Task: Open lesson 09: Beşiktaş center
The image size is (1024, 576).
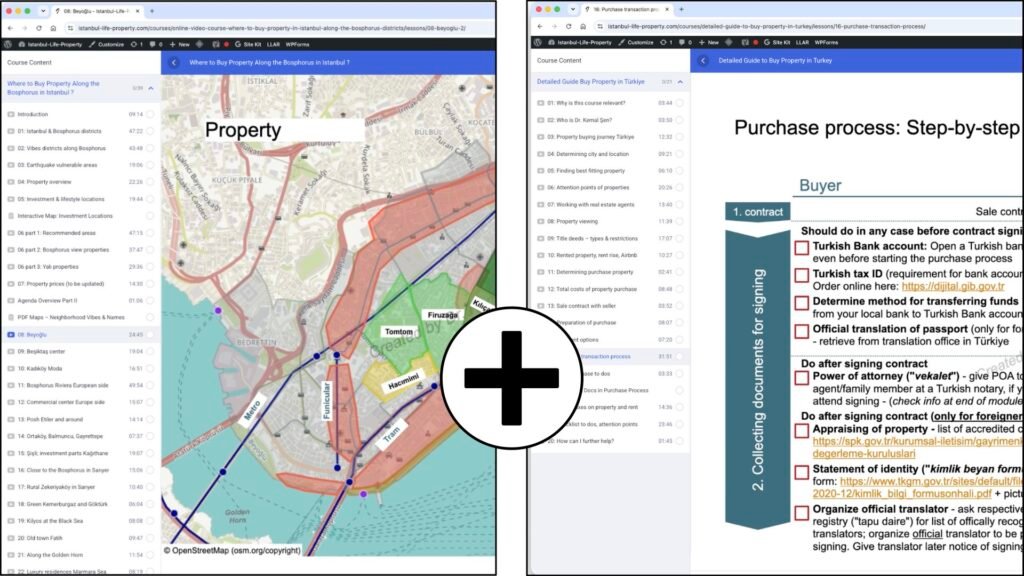Action: (x=41, y=351)
